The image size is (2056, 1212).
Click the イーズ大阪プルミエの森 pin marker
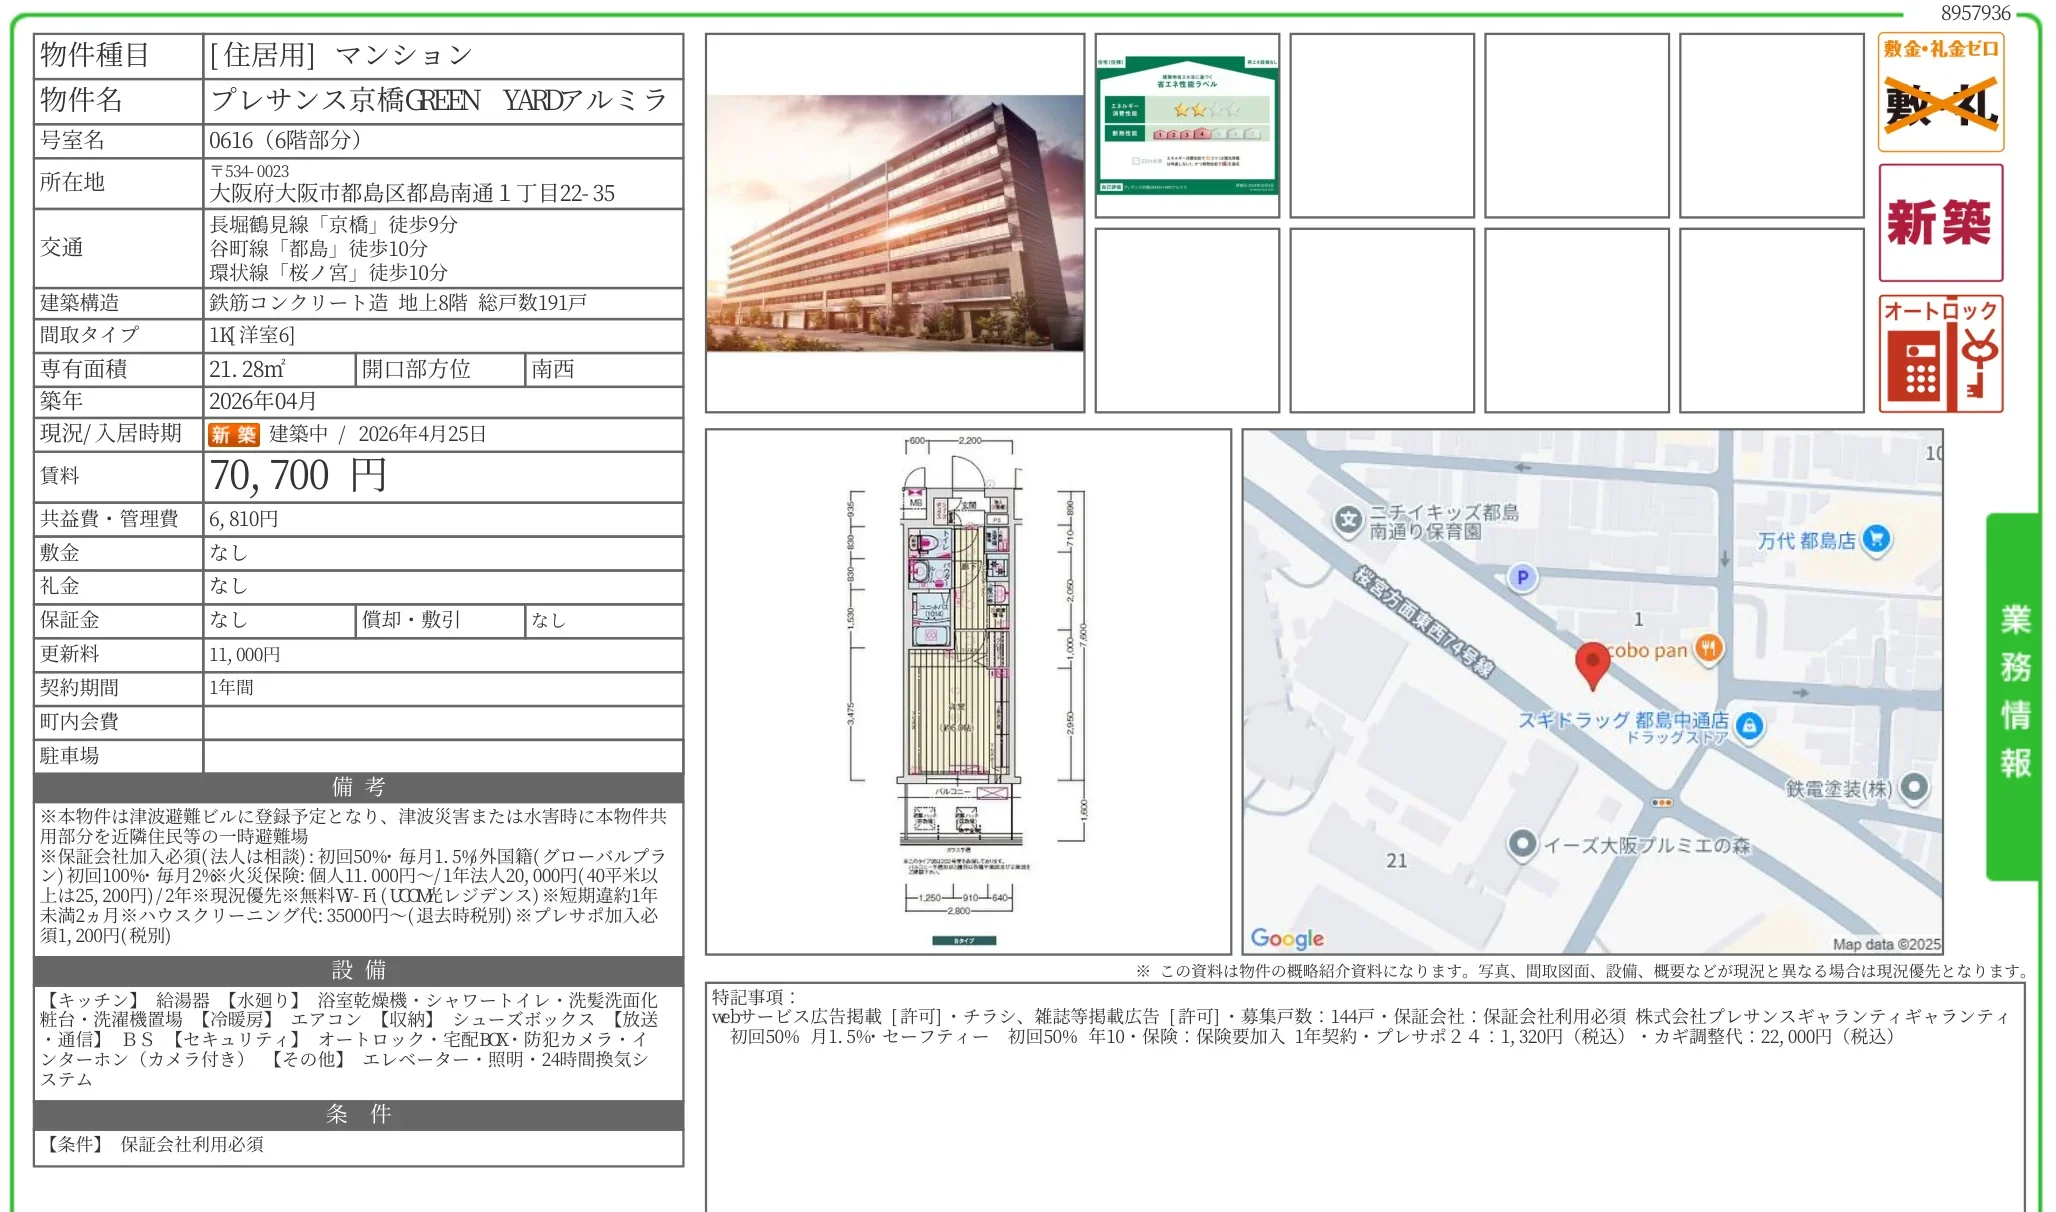click(x=1522, y=844)
